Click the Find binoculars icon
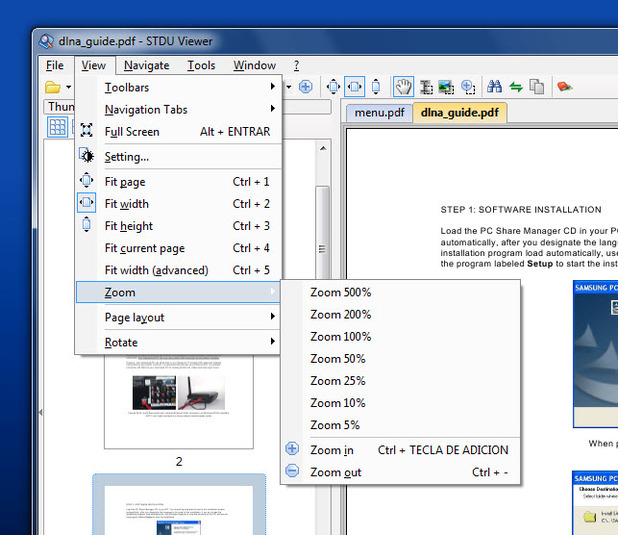618x535 pixels. pyautogui.click(x=493, y=87)
